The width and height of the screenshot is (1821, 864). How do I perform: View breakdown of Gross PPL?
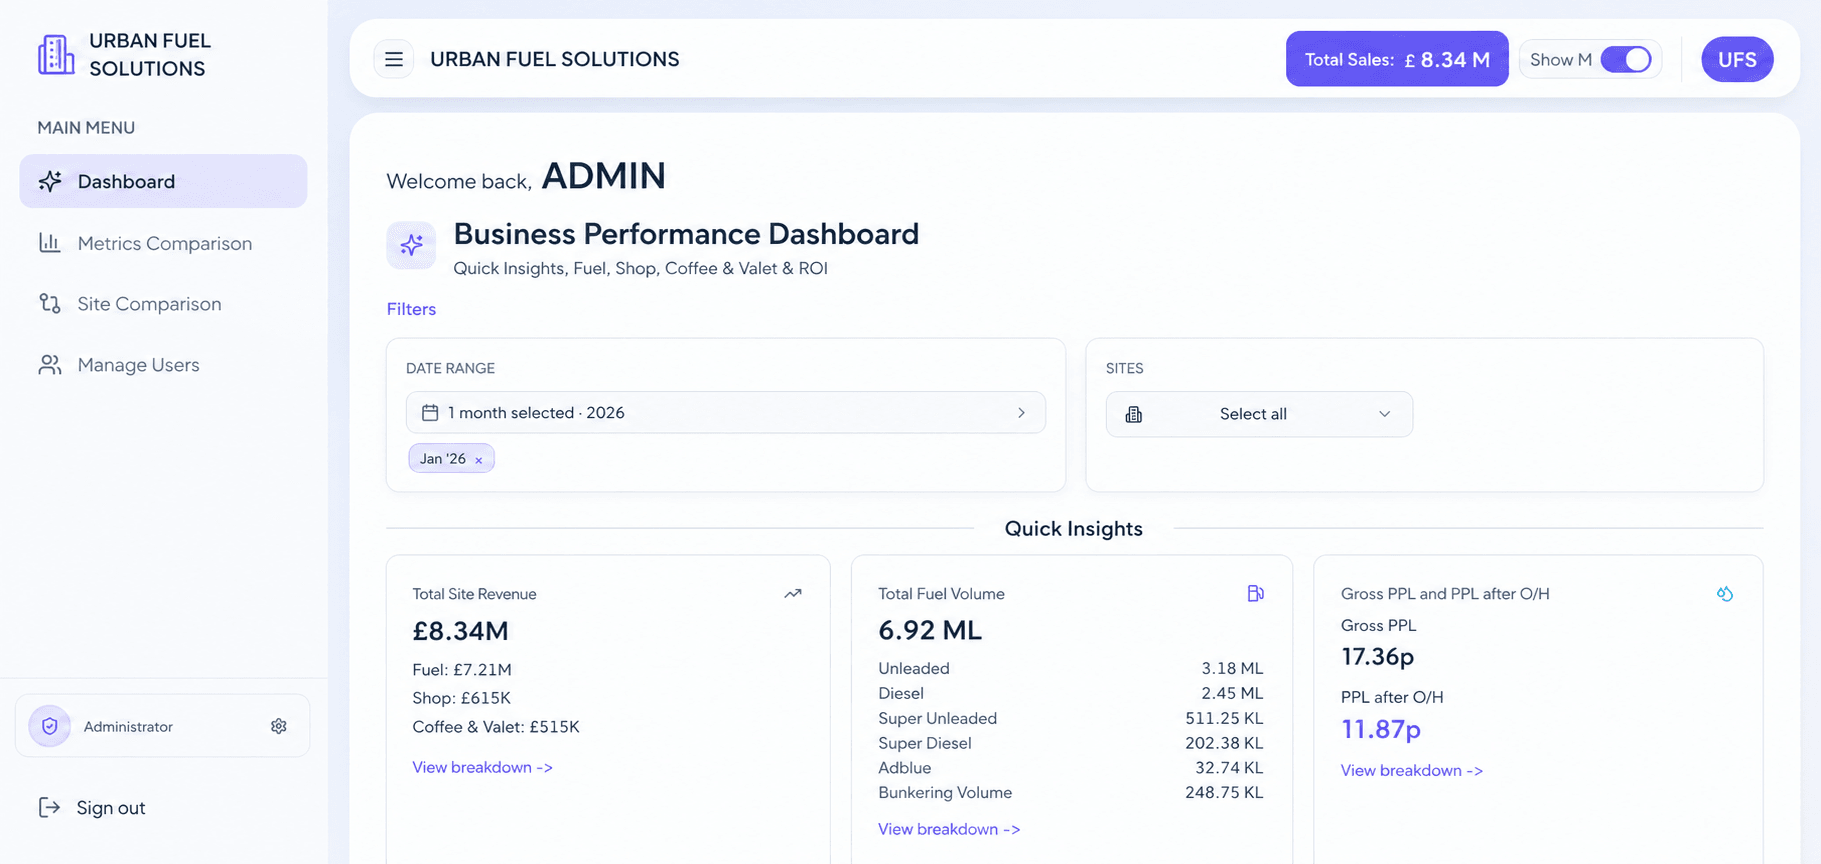click(1412, 770)
